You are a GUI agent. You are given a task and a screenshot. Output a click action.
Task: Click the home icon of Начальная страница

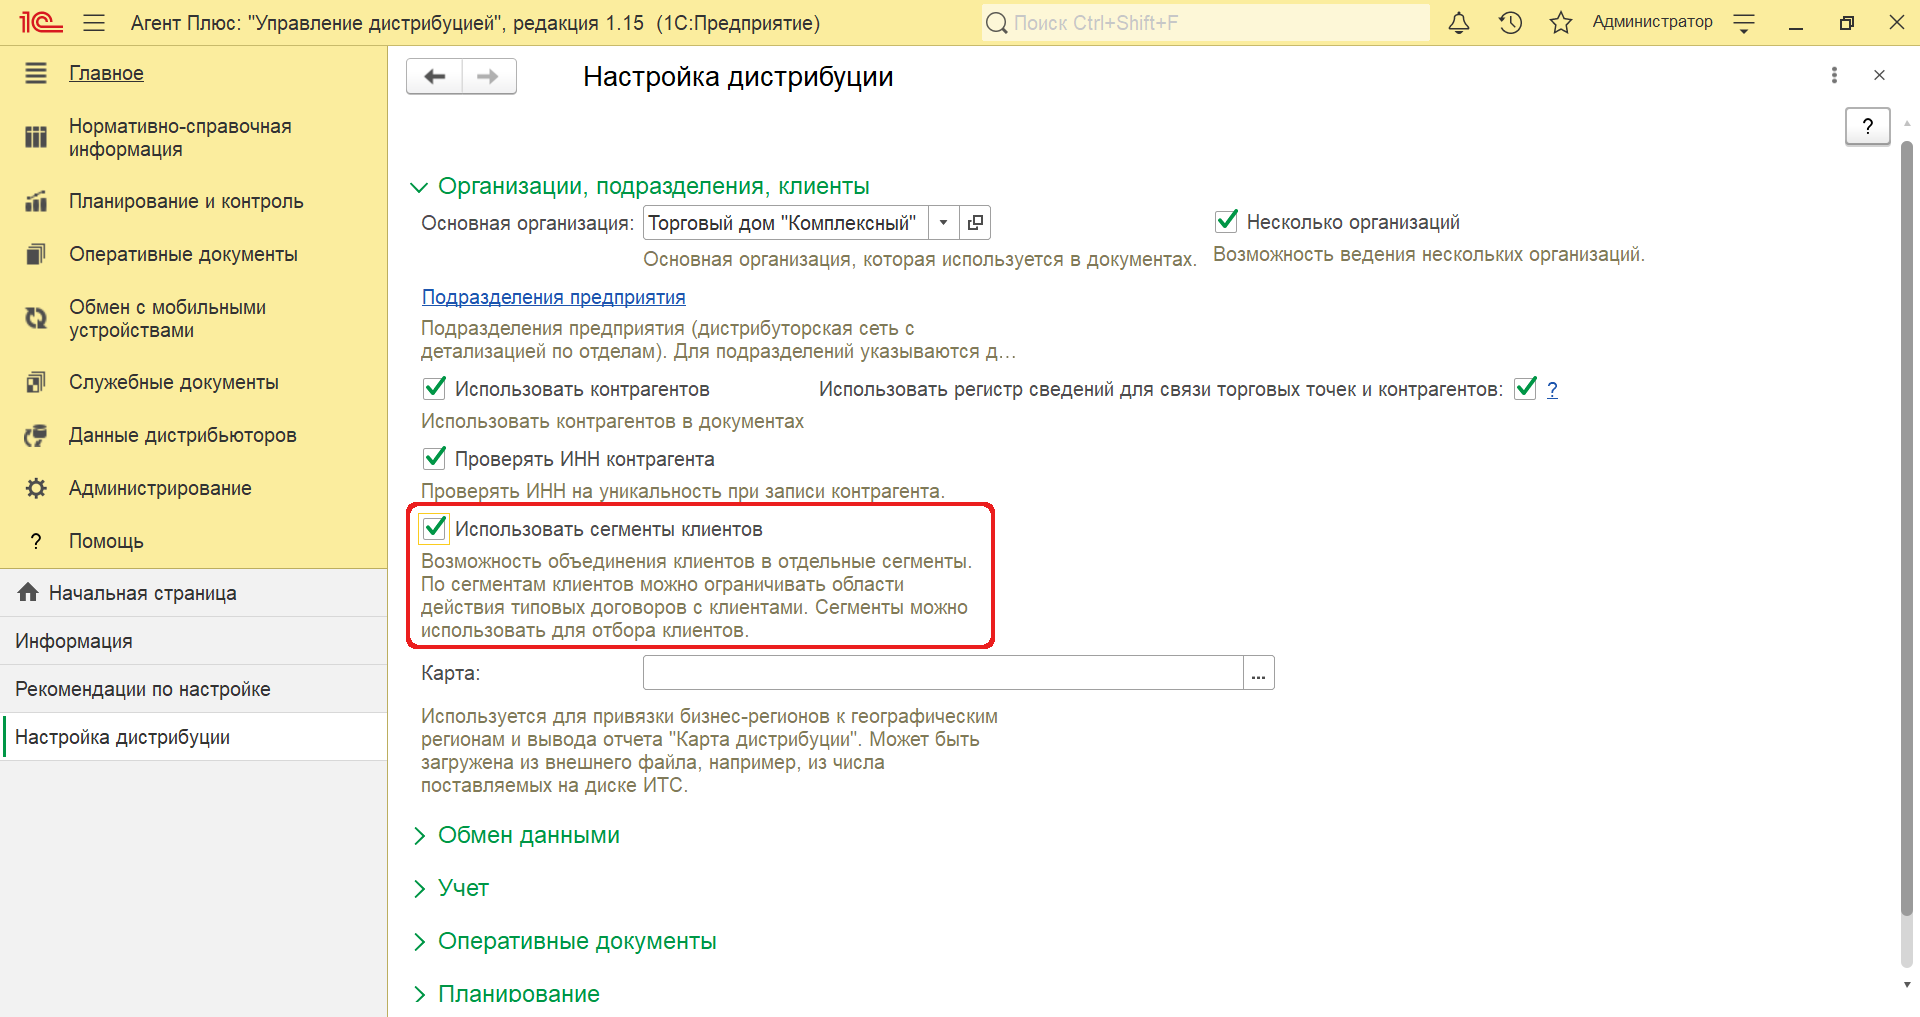28,592
